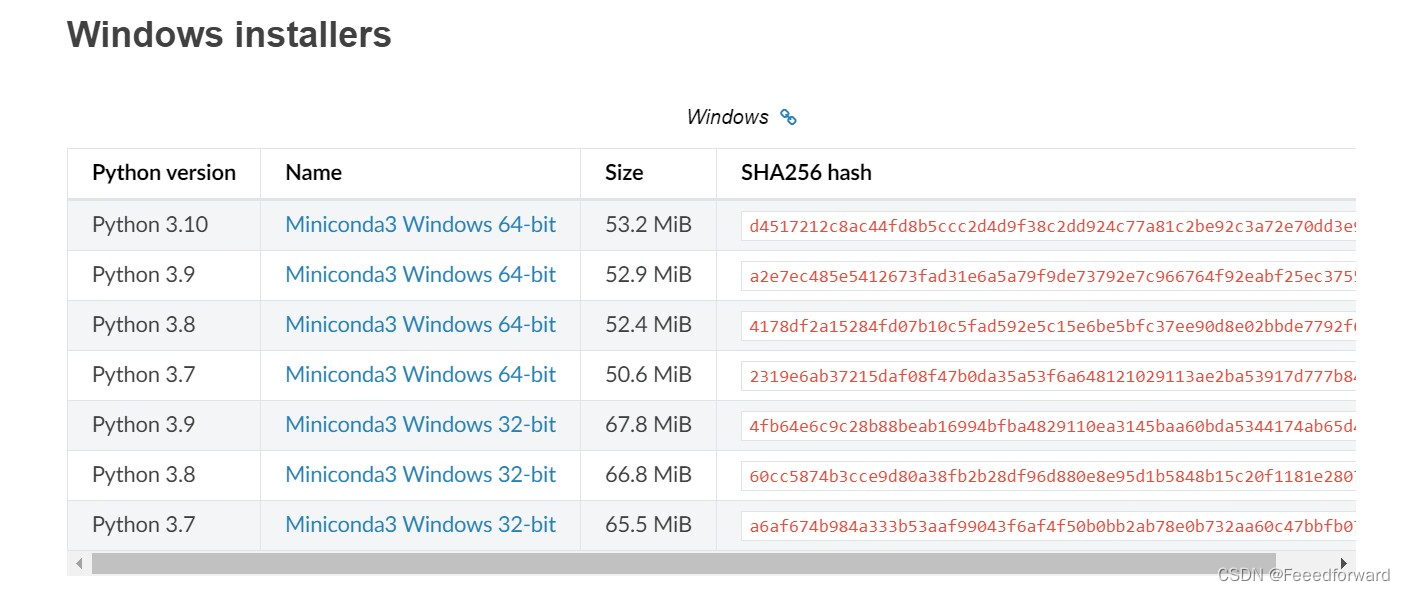Open Miniconda3 Windows 64-bit for Python 3.7
The height and width of the screenshot is (591, 1405).
click(x=421, y=374)
